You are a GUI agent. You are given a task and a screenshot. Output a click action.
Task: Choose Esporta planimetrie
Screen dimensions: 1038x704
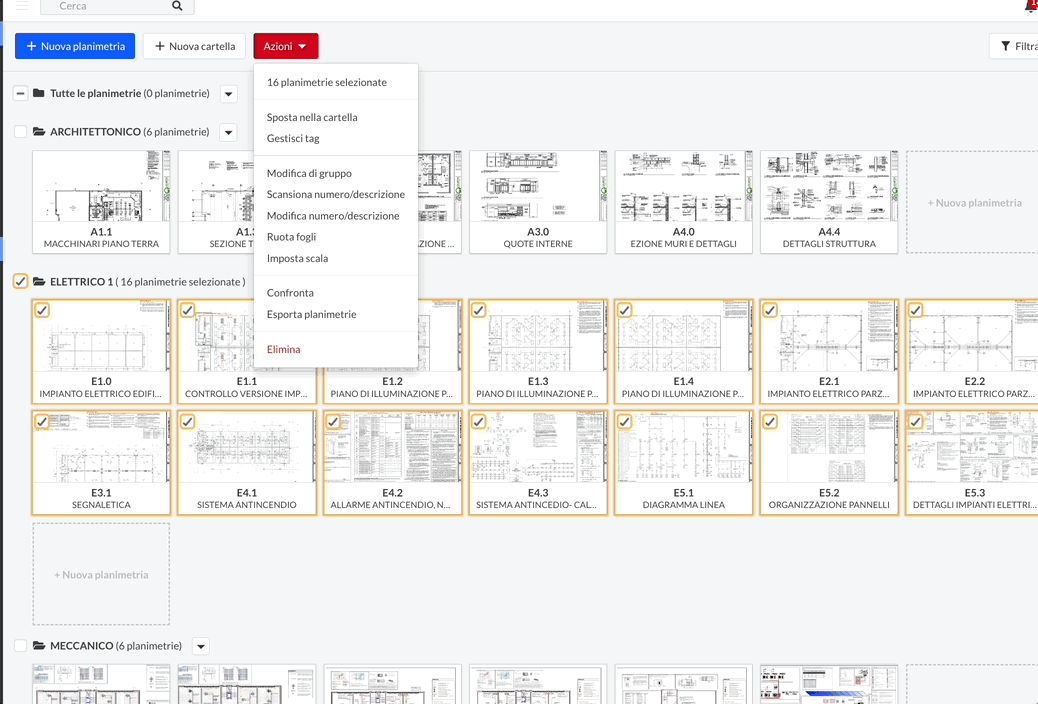point(311,315)
